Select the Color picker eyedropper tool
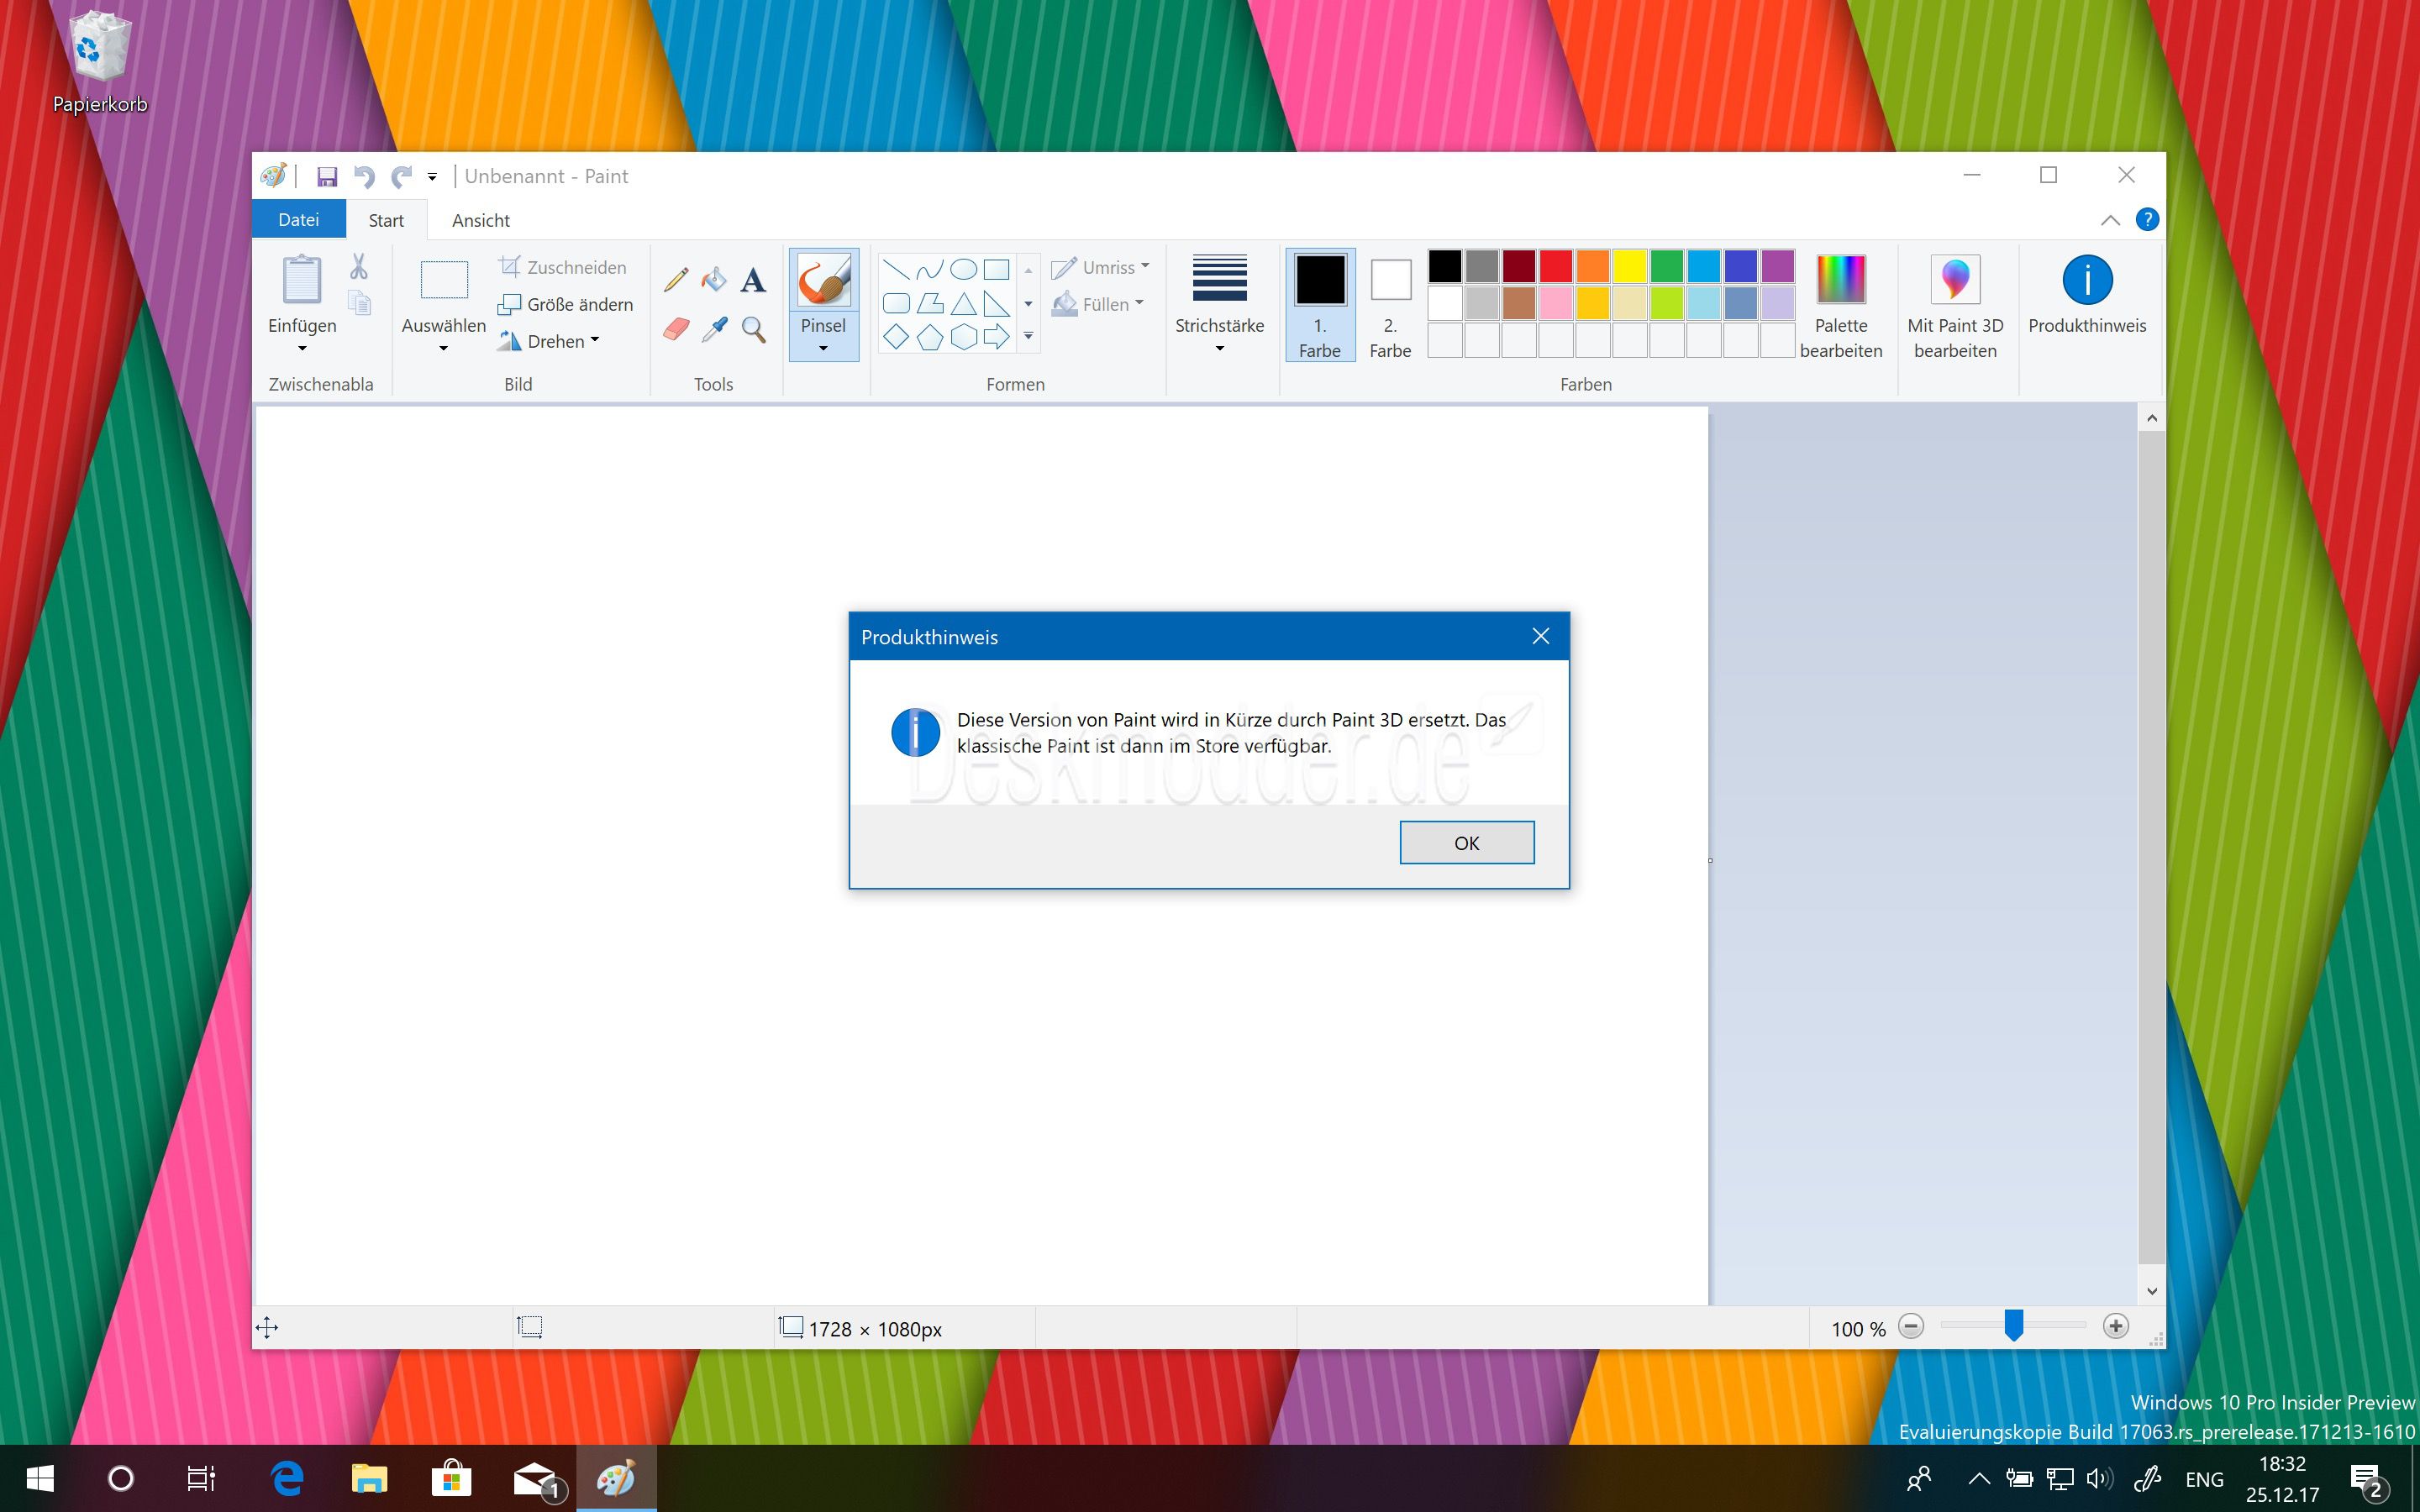 [x=714, y=329]
